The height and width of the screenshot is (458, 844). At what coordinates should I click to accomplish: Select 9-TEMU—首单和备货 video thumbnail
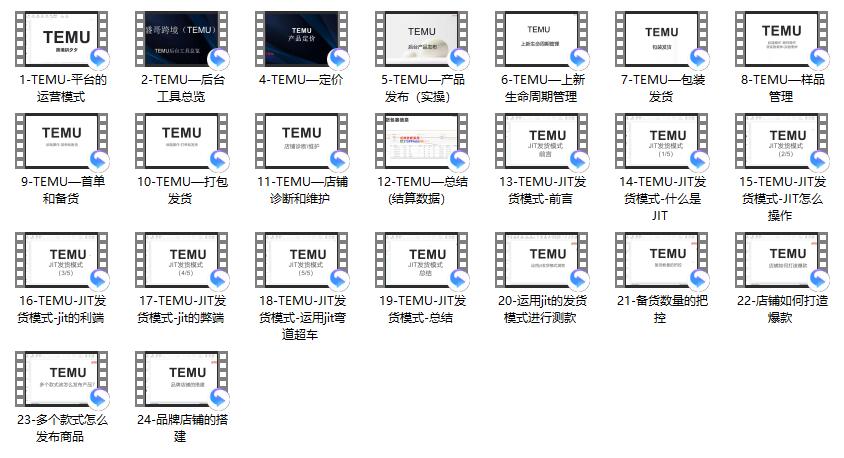click(61, 141)
